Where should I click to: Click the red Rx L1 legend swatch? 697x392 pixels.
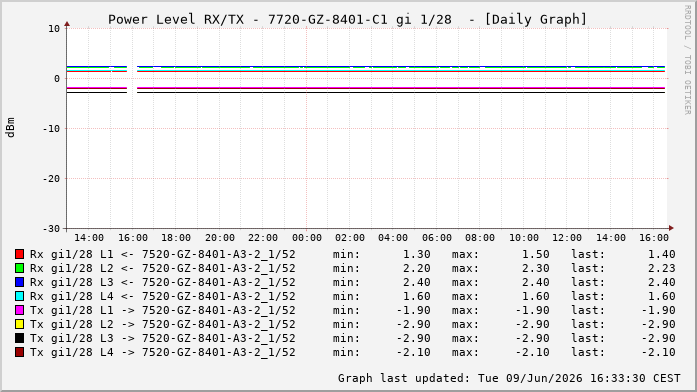point(19,254)
